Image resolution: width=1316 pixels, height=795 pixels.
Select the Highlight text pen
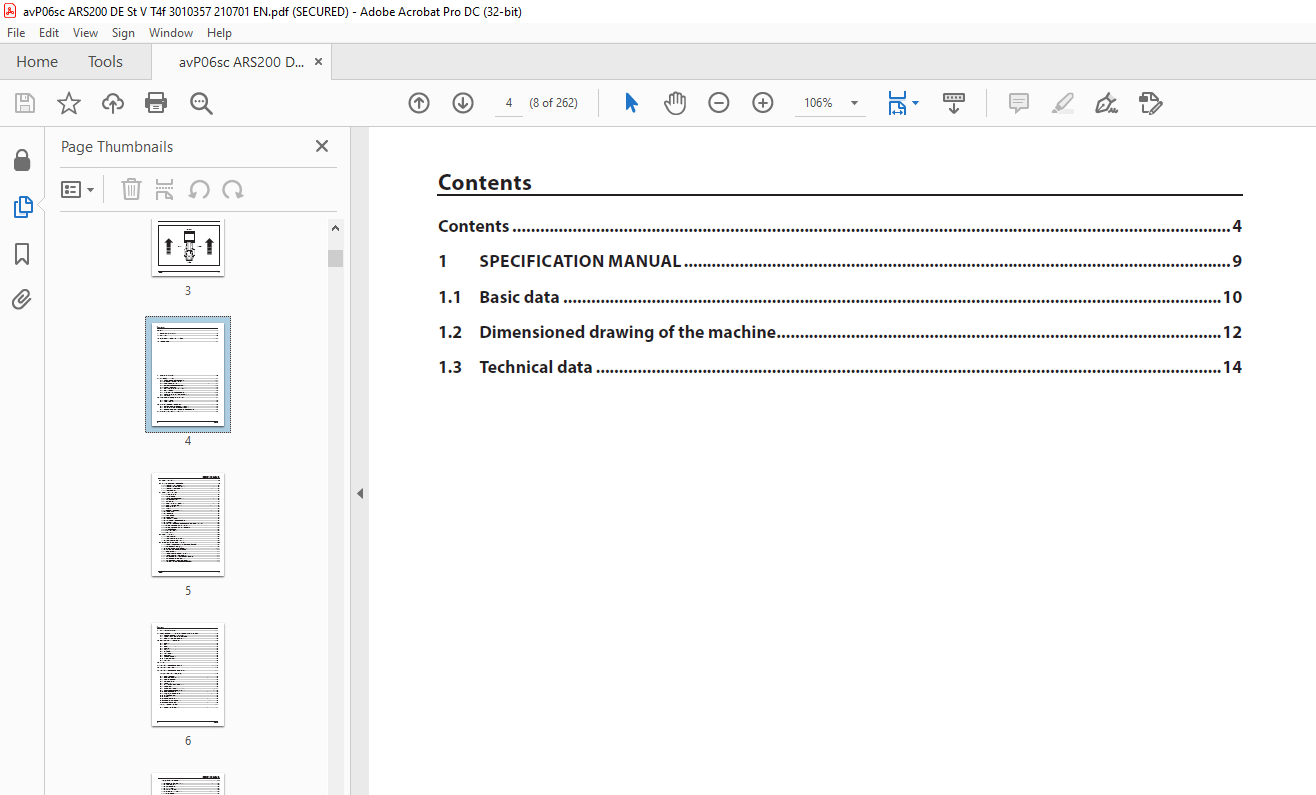1063,103
